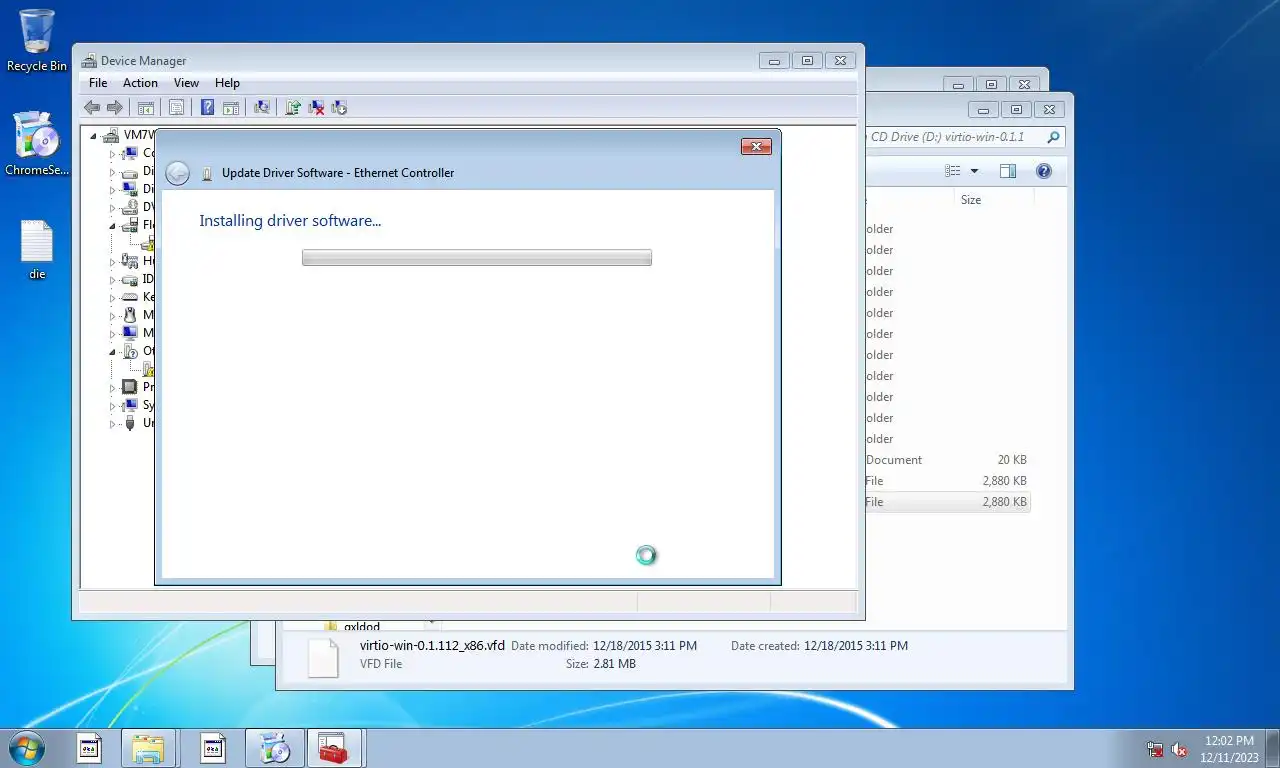Toggle the preview pane icon in Explorer window
Screen dimensions: 1280x768
click(x=1007, y=171)
